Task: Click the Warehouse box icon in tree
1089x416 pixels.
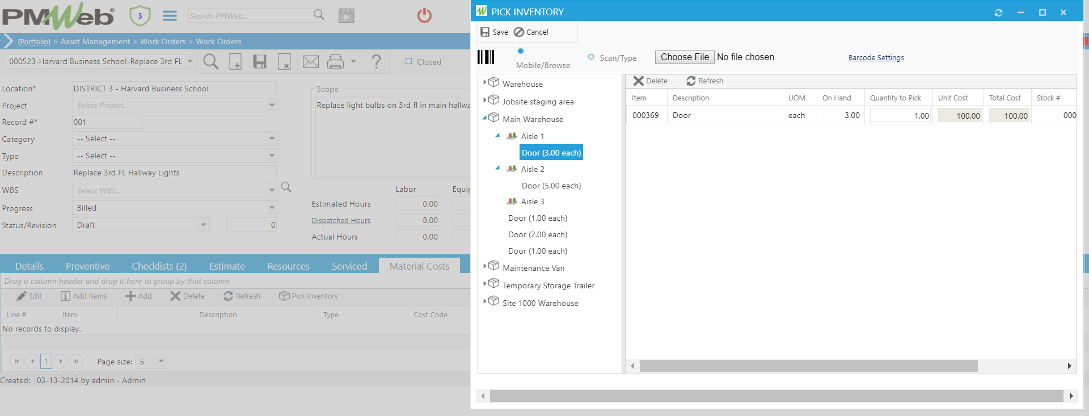Action: pos(494,83)
